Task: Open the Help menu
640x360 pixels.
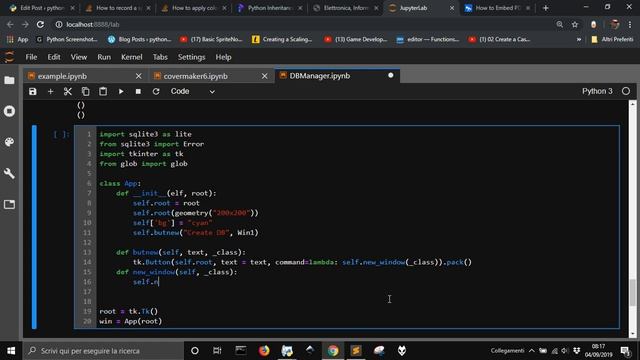Action: [x=223, y=57]
